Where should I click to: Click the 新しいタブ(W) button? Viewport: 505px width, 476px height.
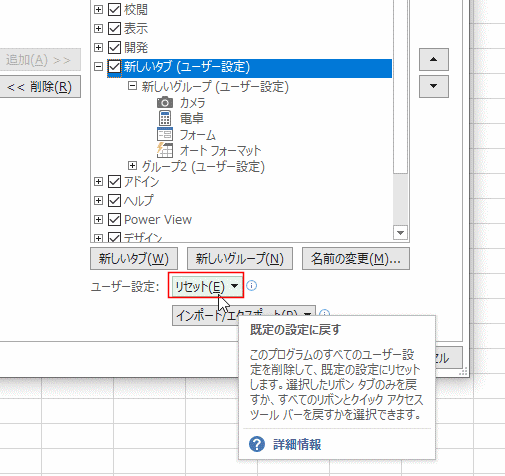point(134,258)
